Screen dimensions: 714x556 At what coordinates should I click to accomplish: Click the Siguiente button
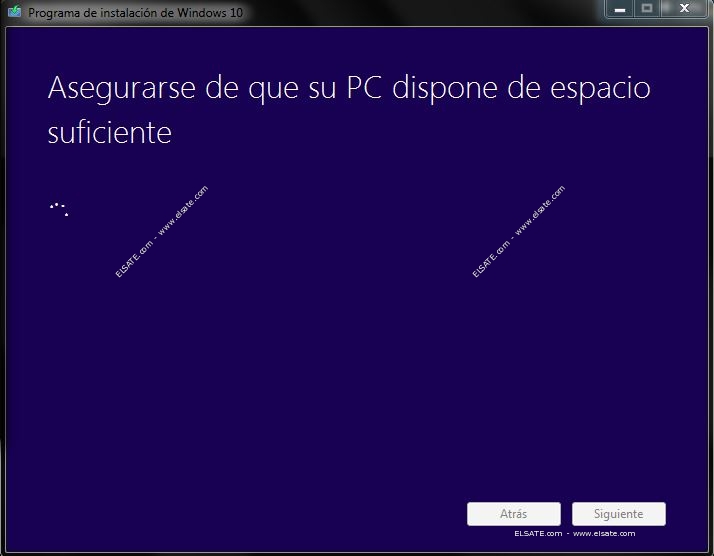pos(618,514)
